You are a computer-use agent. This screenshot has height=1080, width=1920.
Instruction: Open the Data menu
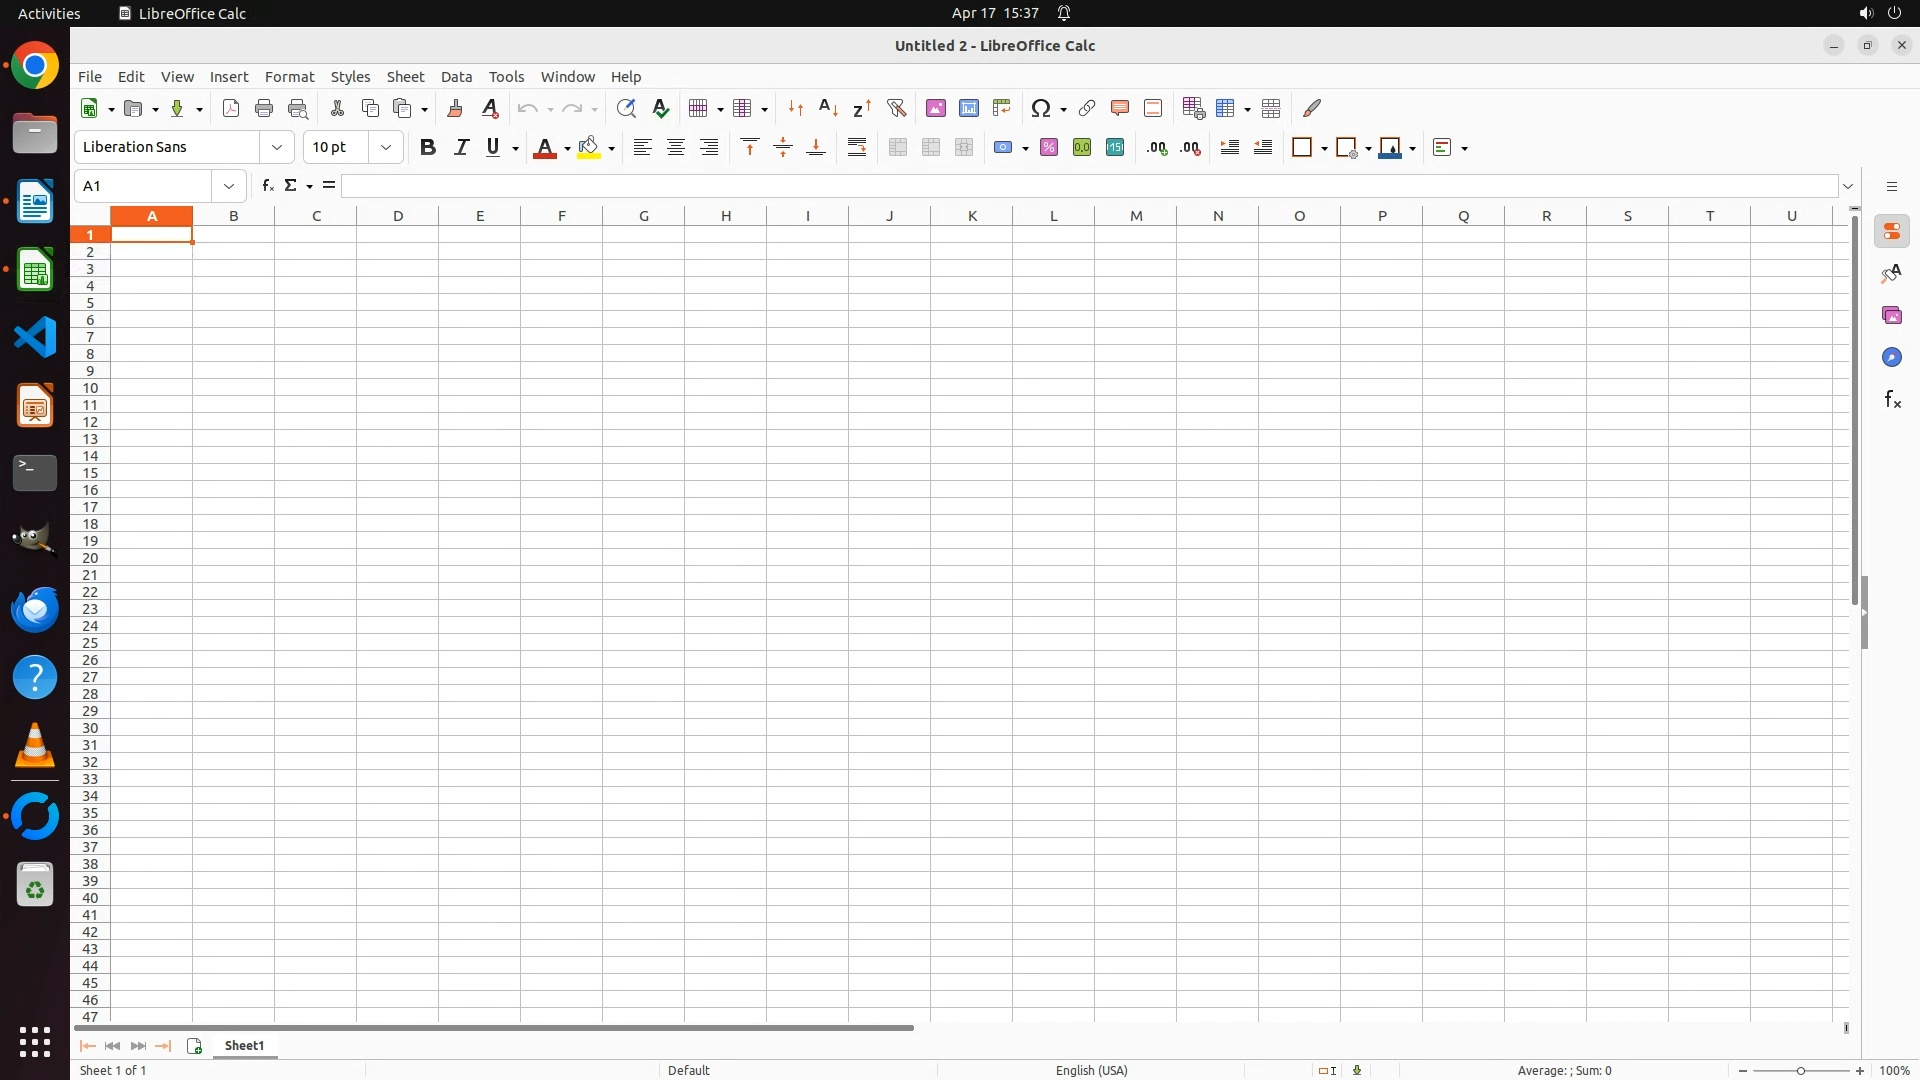(456, 77)
